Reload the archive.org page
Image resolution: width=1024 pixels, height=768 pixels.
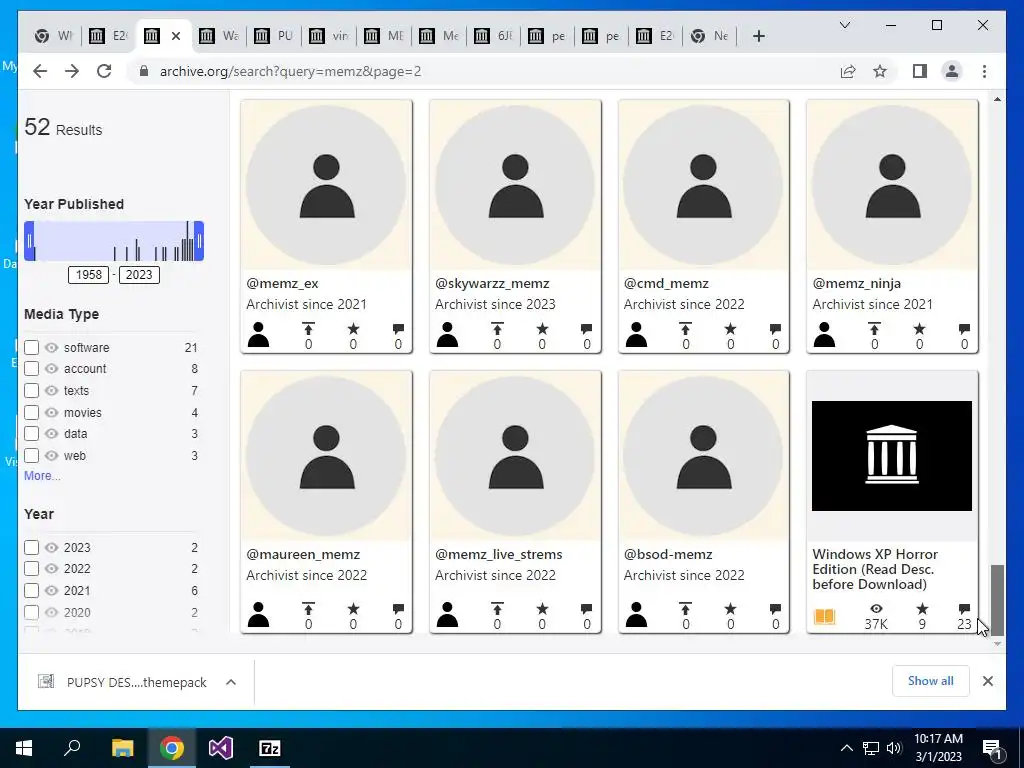click(104, 71)
